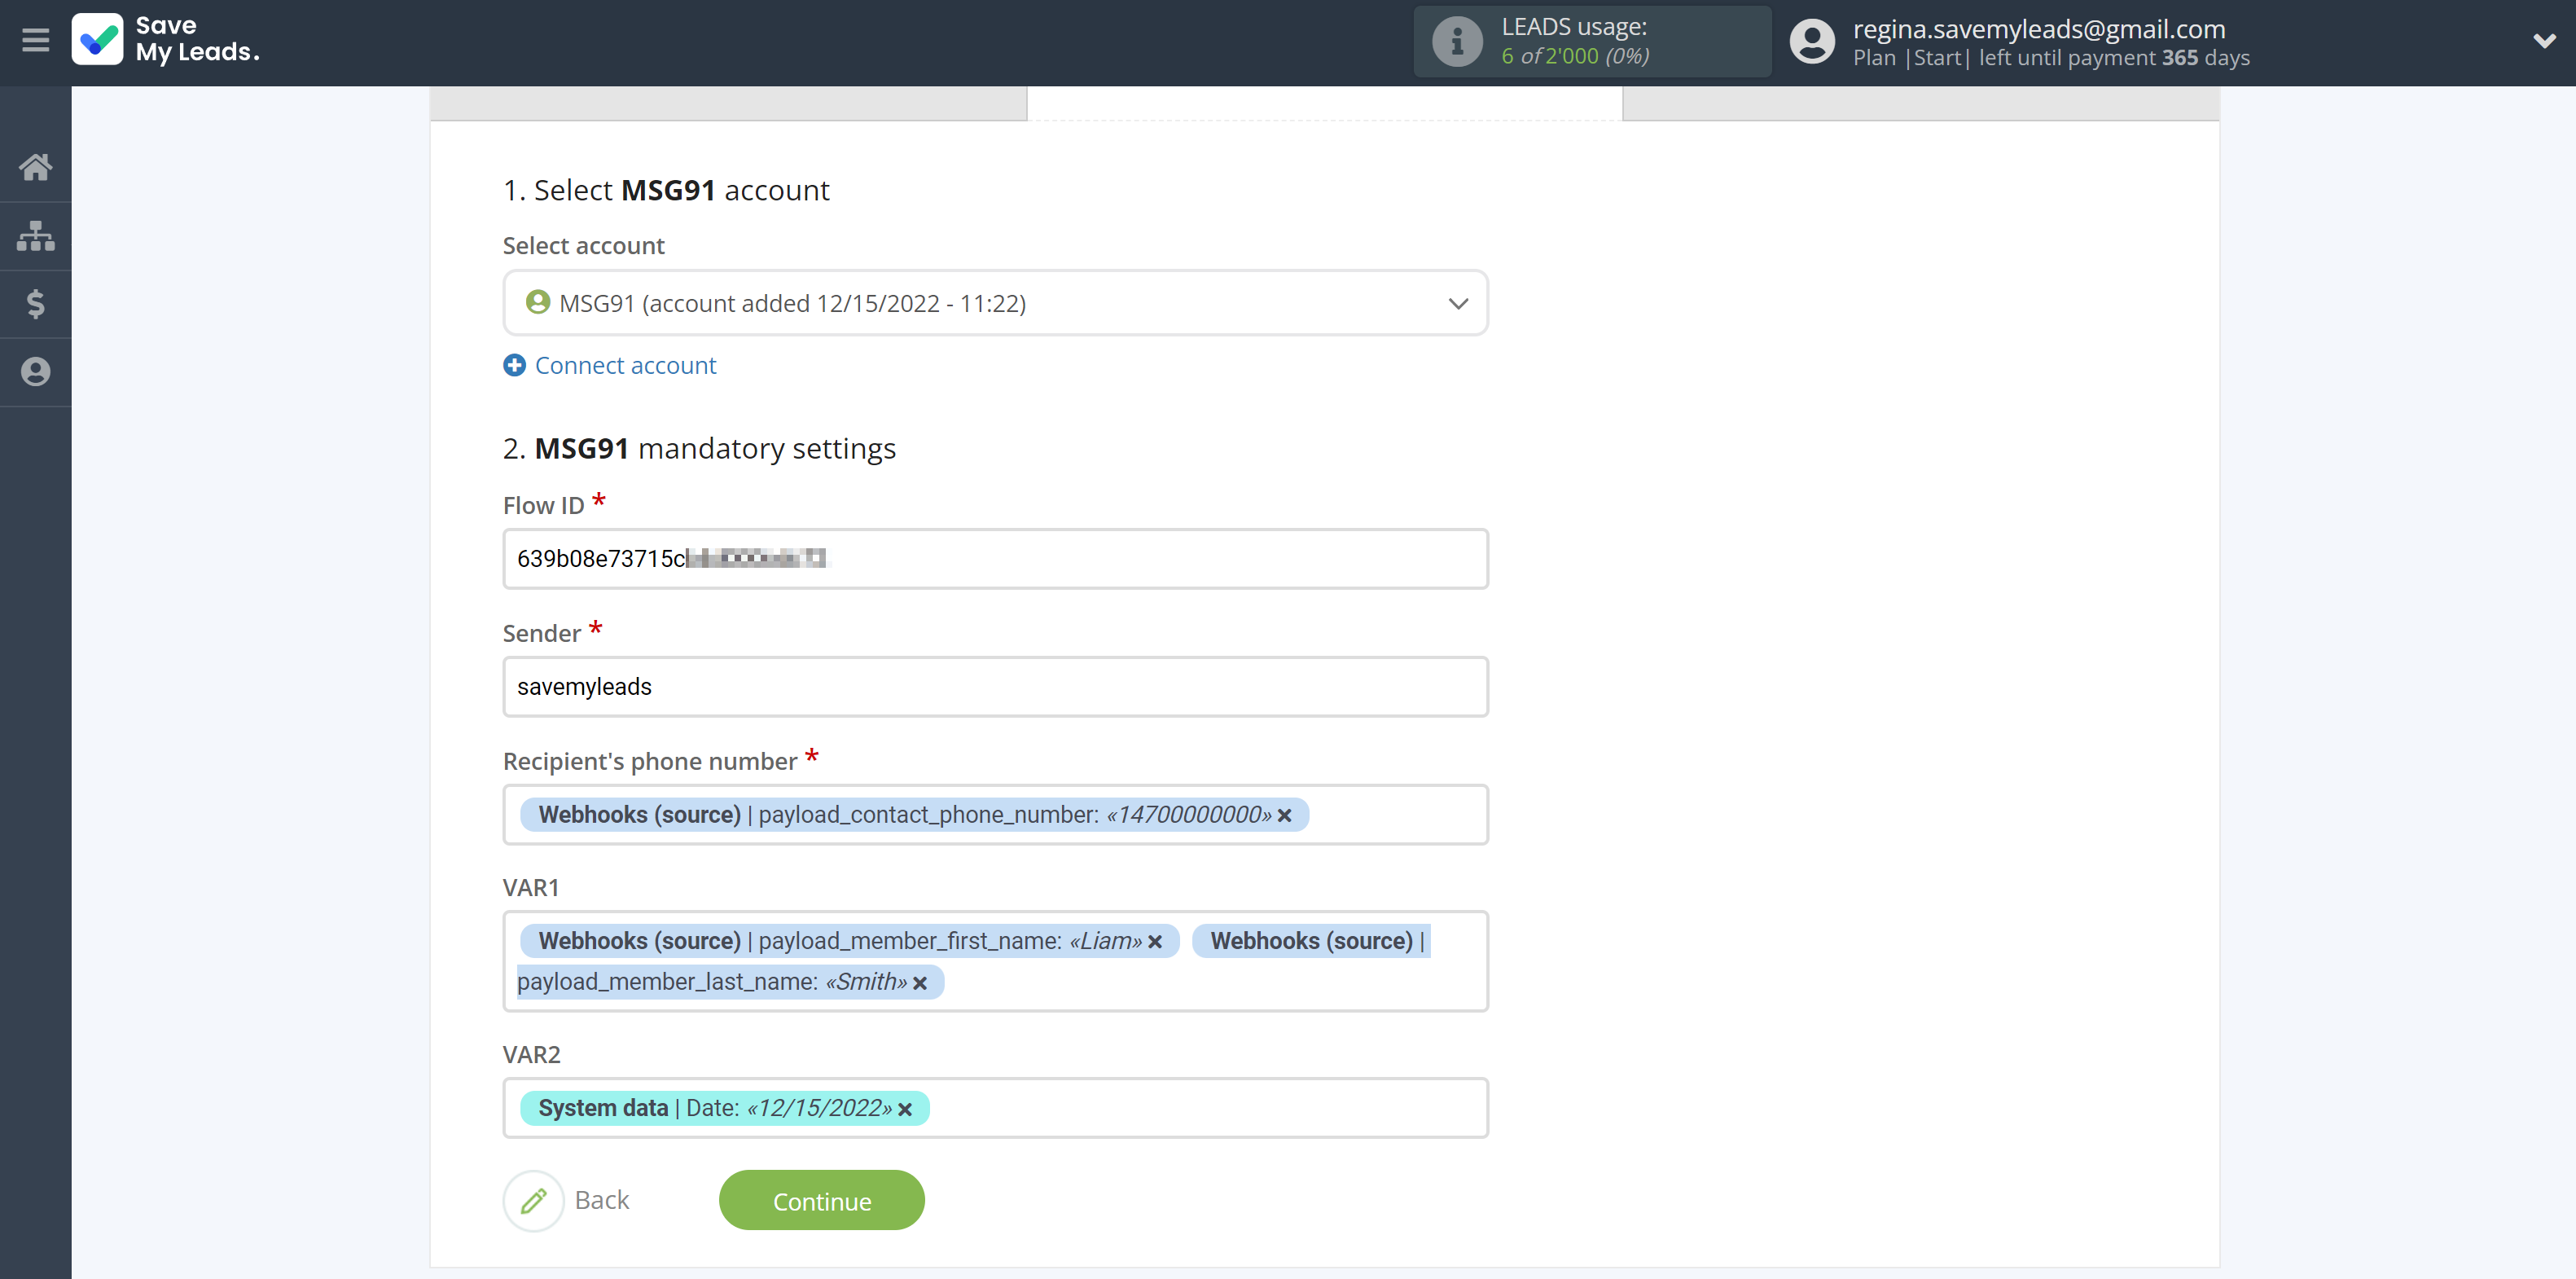The image size is (2576, 1279).
Task: Click the Connect account link
Action: (x=625, y=365)
